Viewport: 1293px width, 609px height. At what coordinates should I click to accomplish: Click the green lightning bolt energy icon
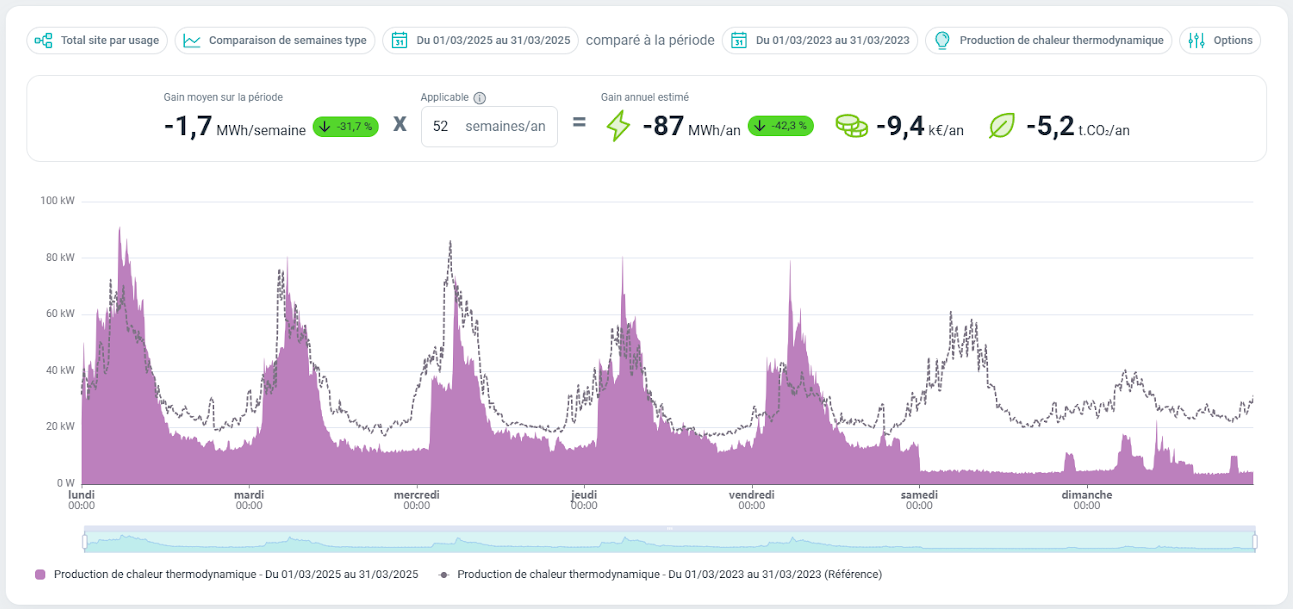[x=619, y=126]
